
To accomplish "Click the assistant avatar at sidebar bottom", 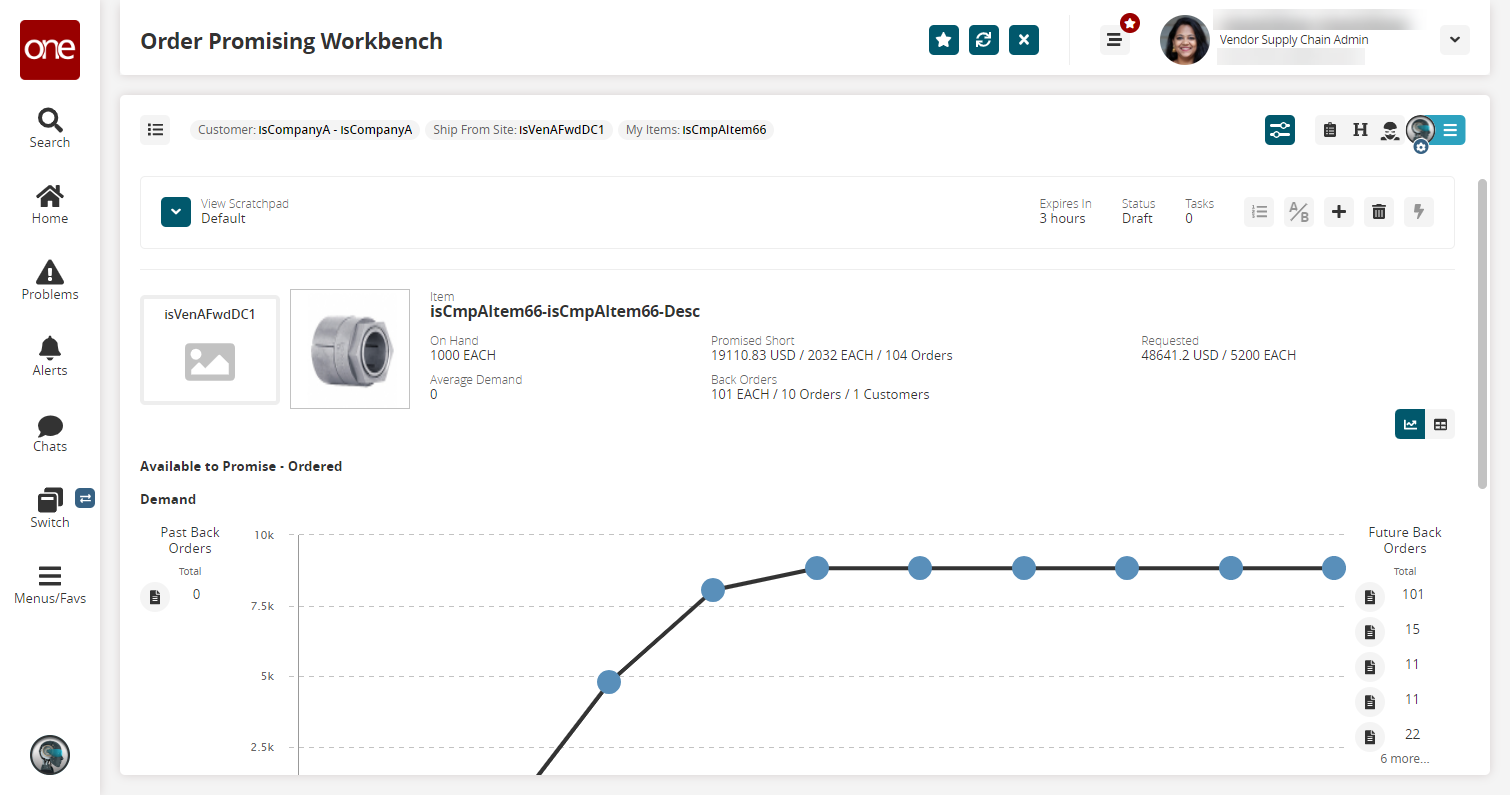I will 50,755.
